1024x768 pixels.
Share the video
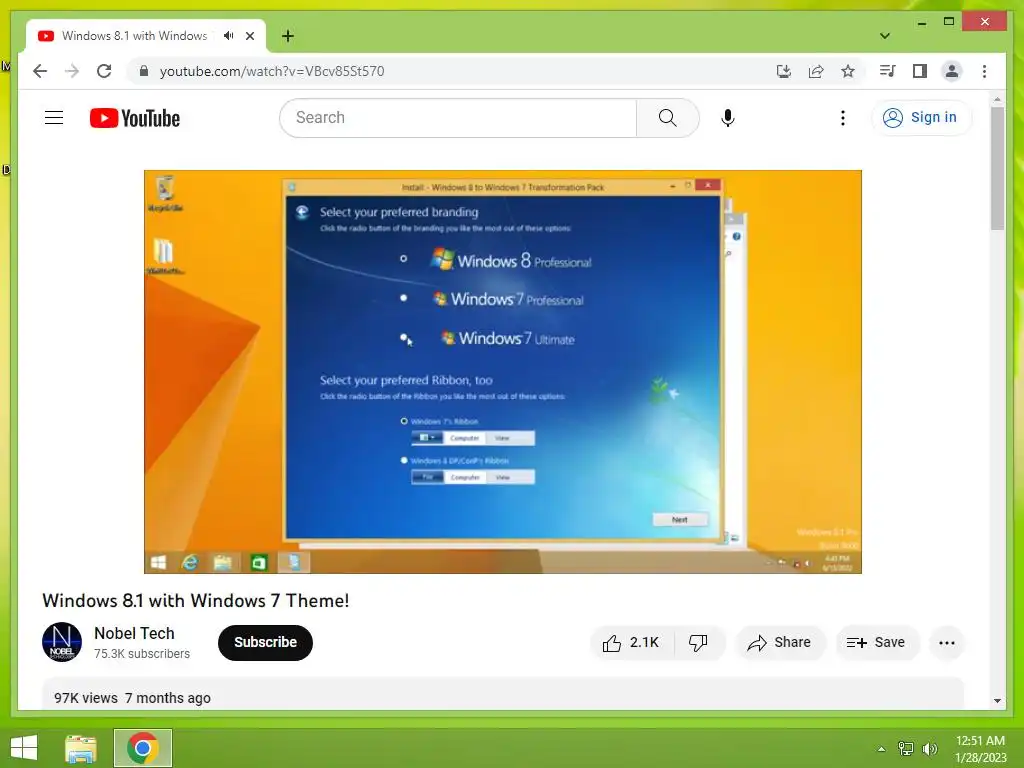coord(780,643)
